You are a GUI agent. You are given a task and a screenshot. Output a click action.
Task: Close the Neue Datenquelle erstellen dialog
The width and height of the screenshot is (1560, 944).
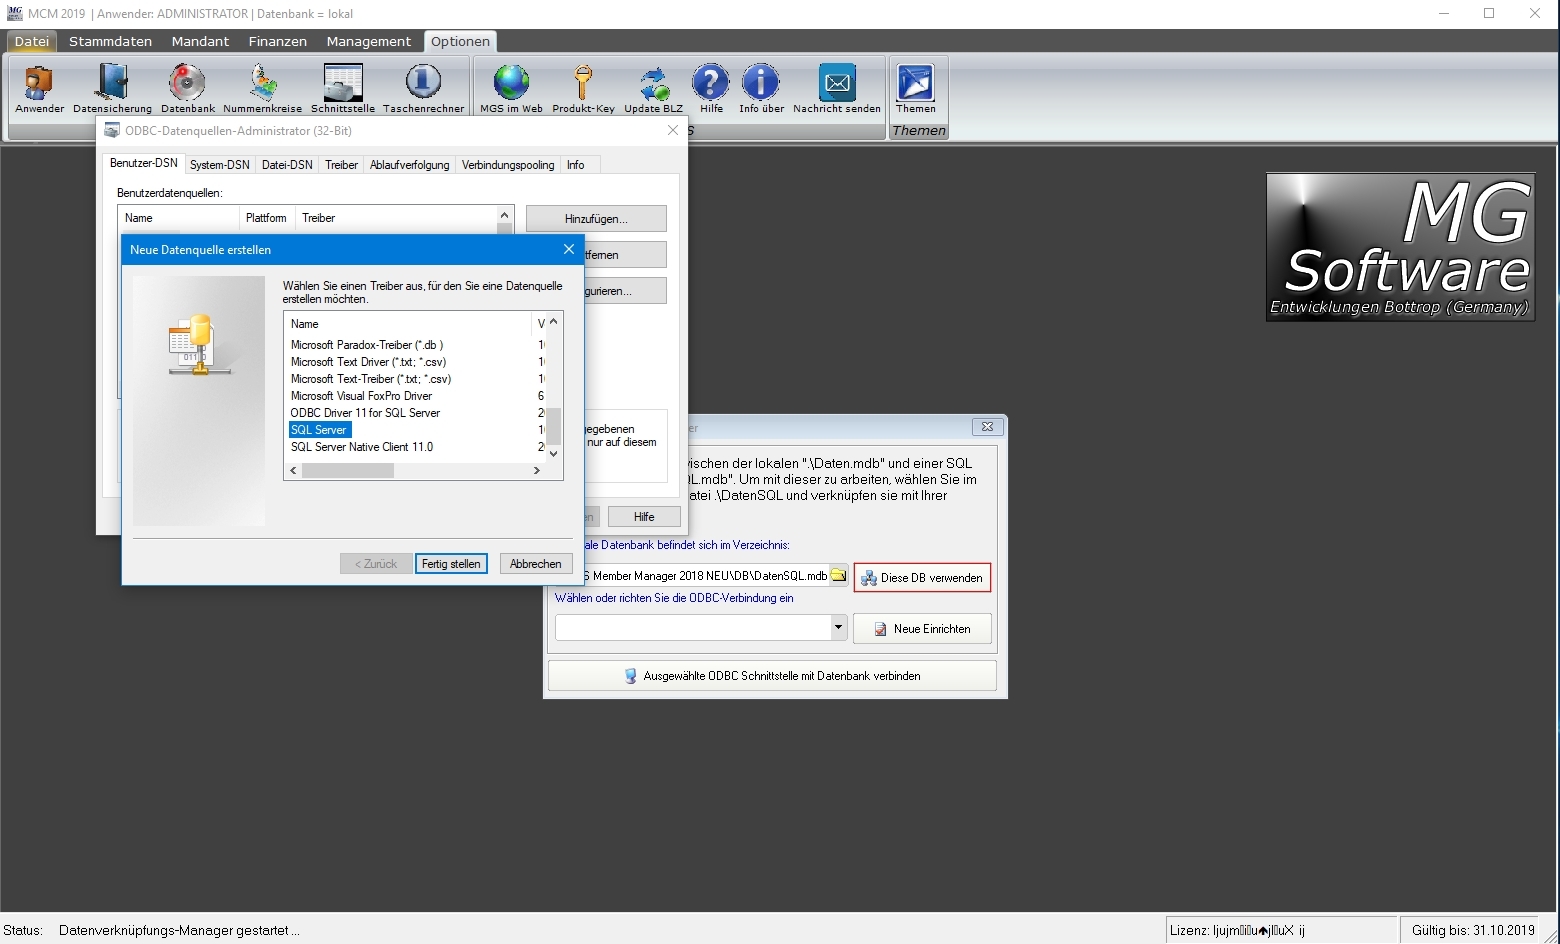[x=568, y=249]
